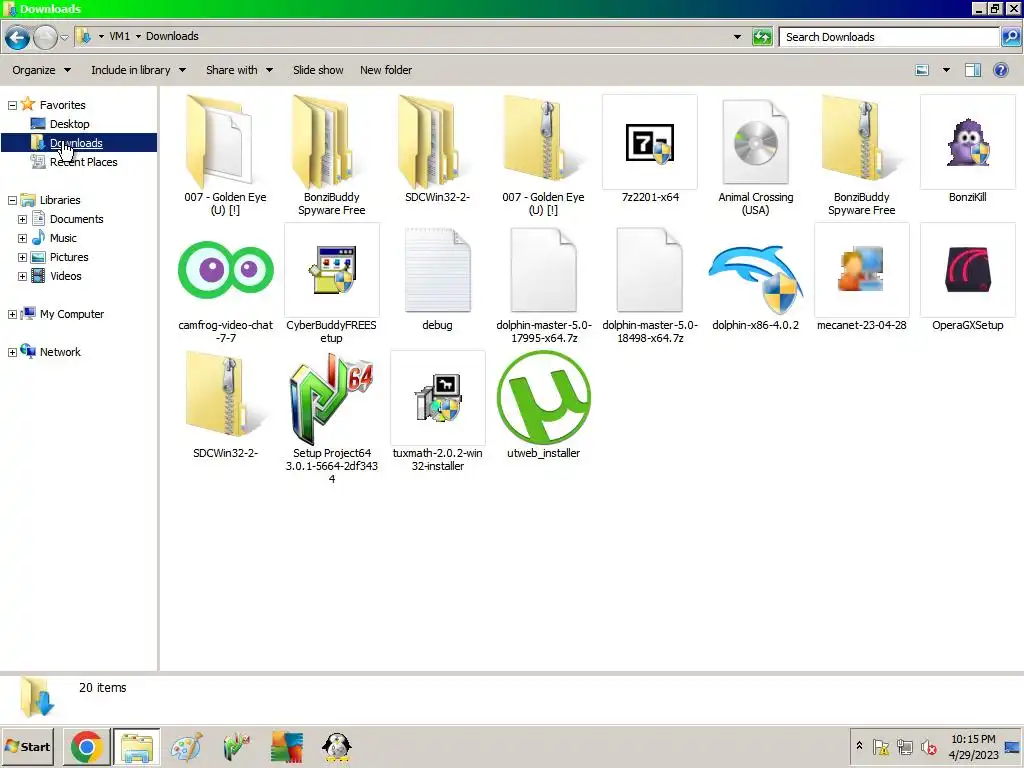This screenshot has width=1024, height=768.
Task: Expand the Music library node
Action: [x=22, y=238]
